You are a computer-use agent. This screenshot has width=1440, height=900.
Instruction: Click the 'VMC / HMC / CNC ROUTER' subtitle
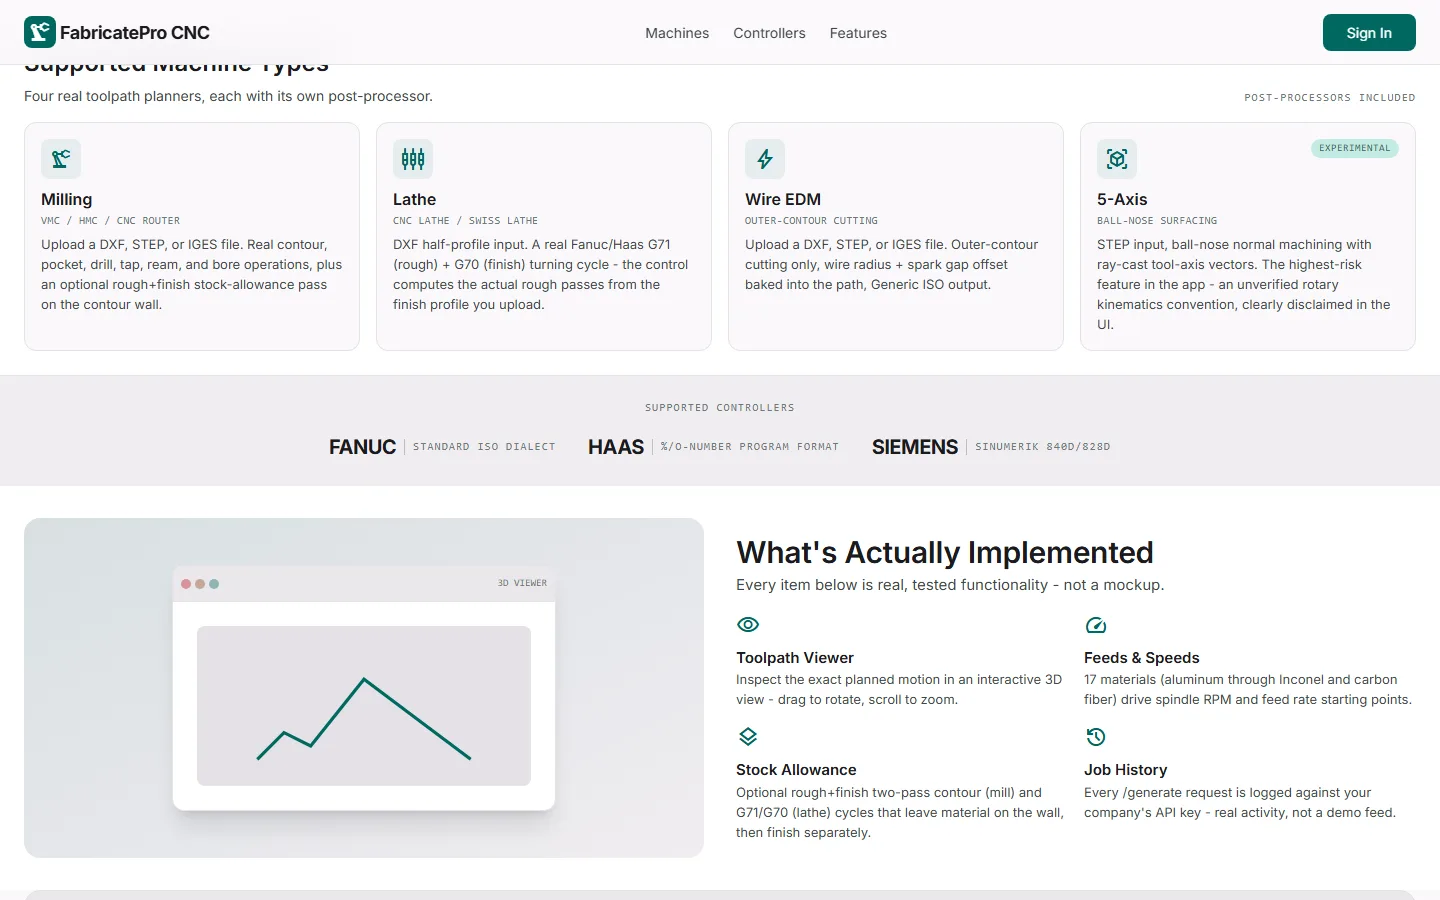(110, 221)
